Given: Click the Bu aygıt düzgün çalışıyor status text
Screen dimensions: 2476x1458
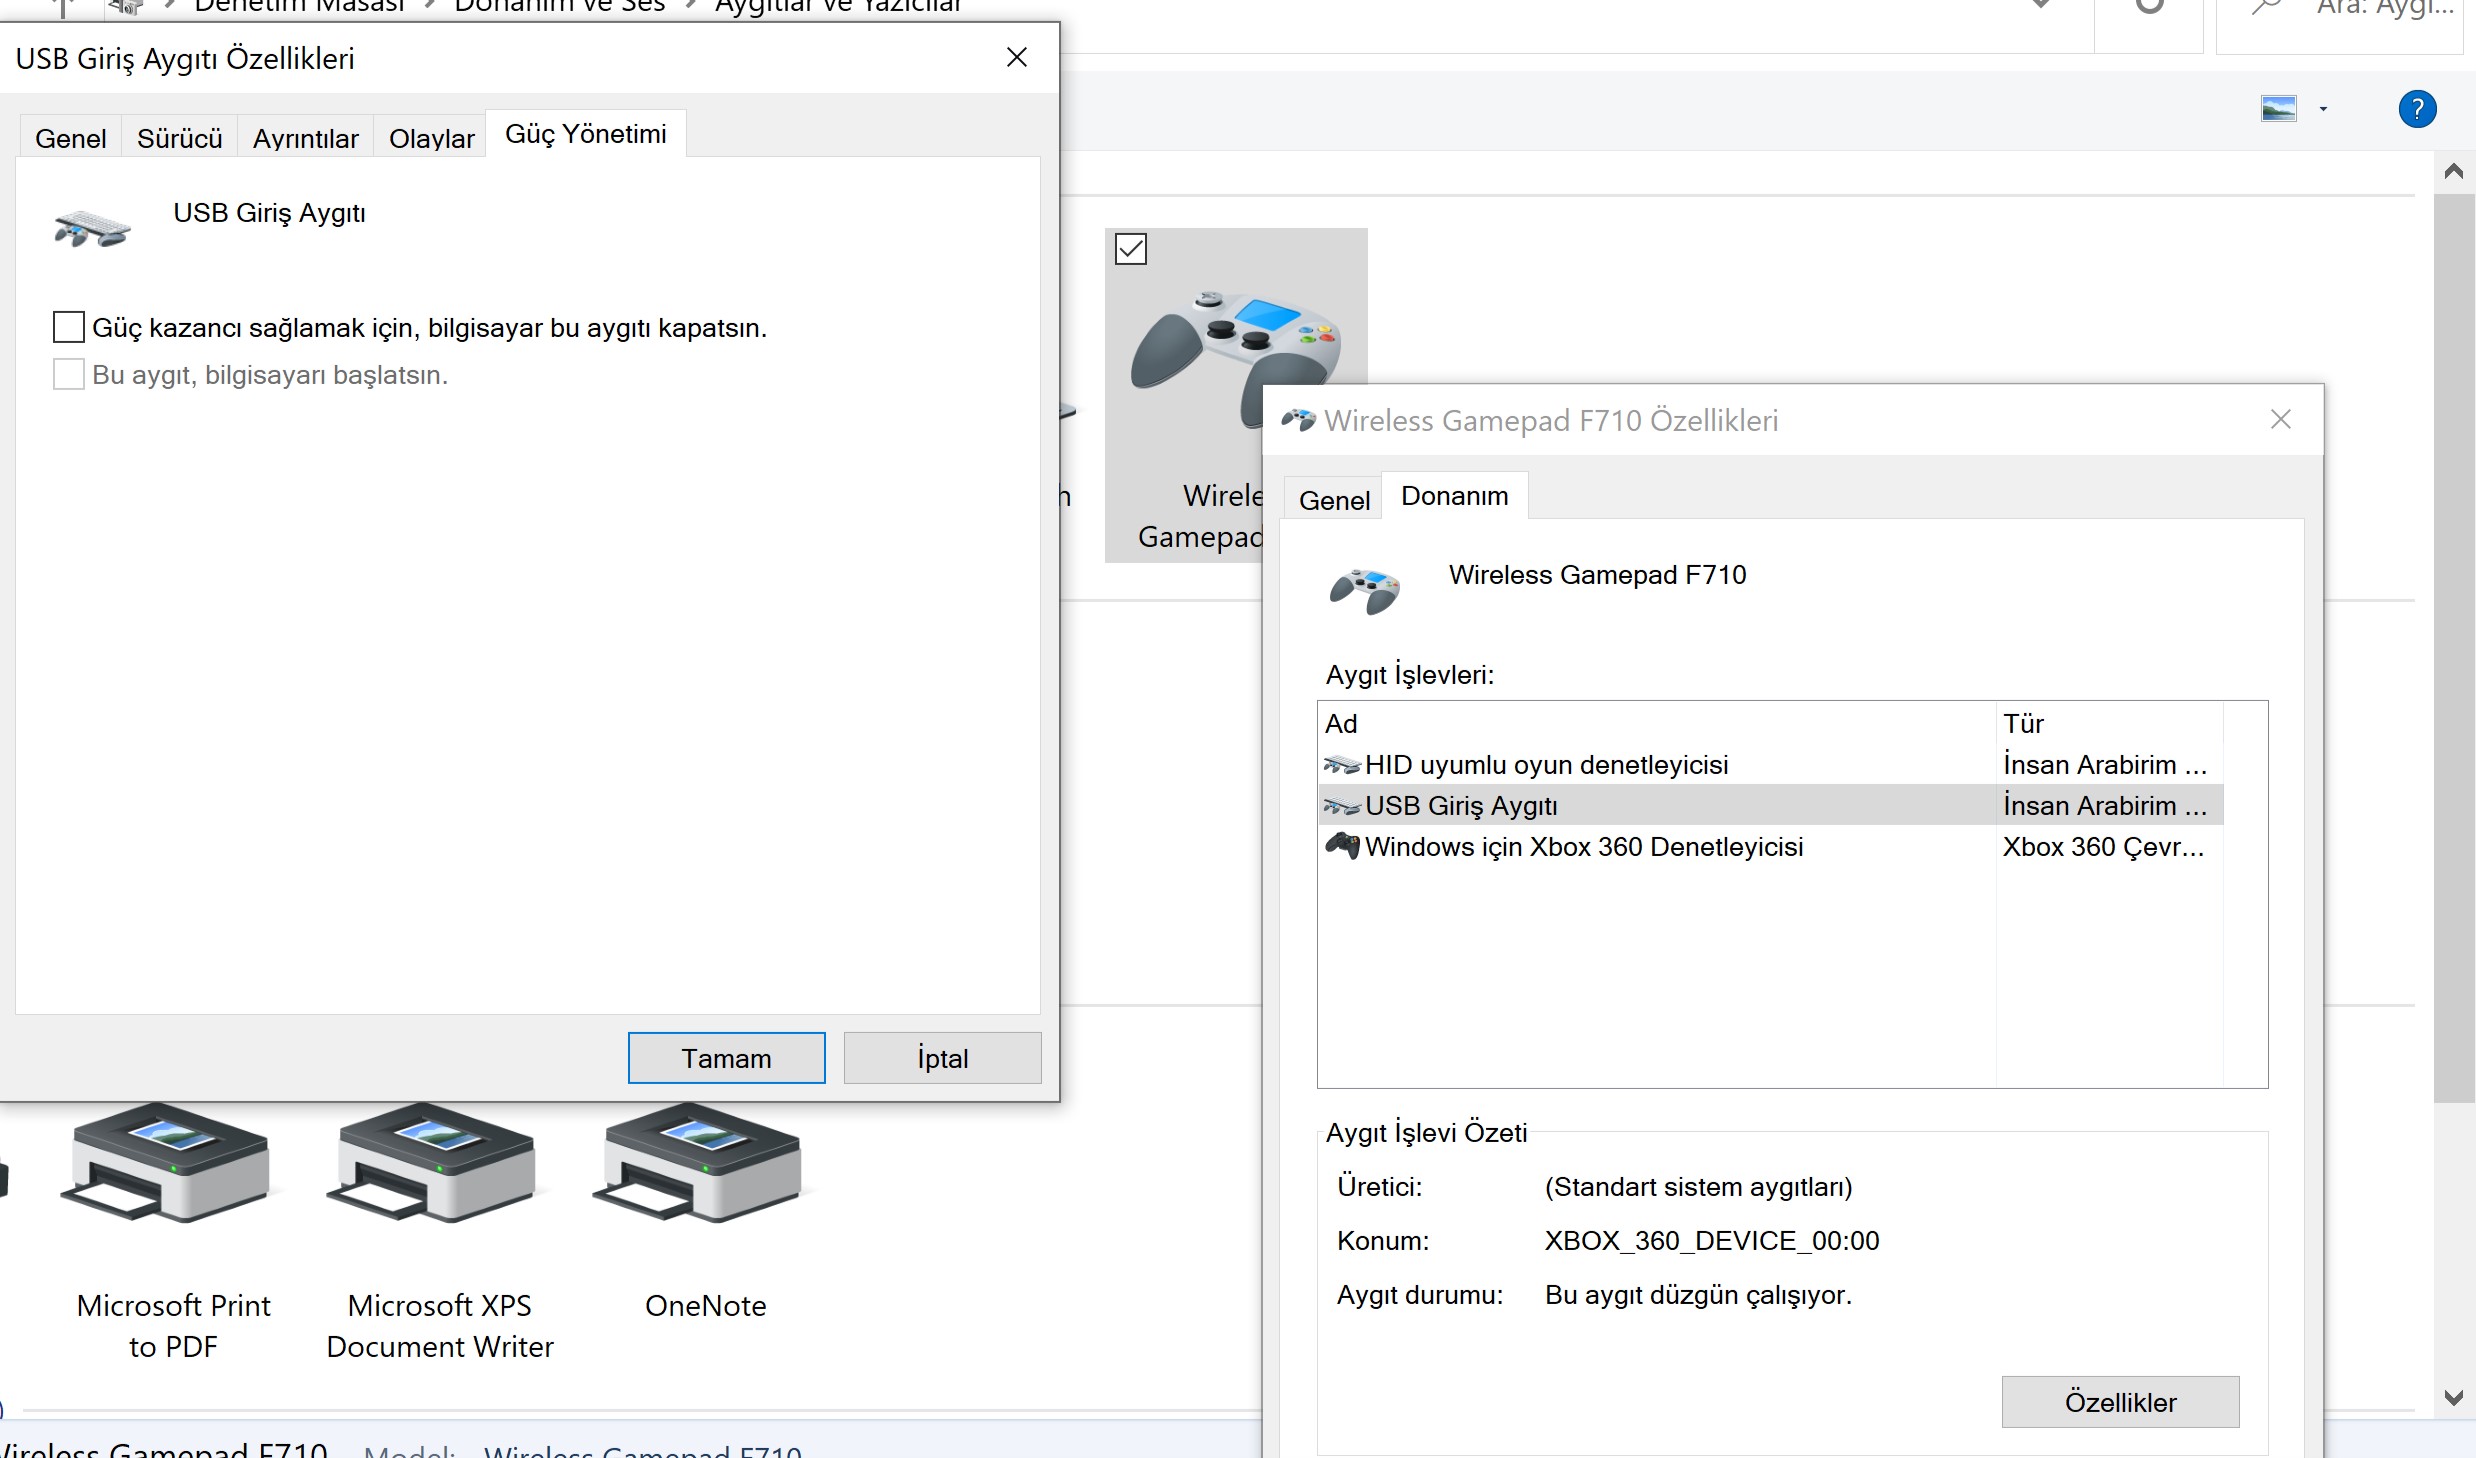Looking at the screenshot, I should point(1698,1295).
